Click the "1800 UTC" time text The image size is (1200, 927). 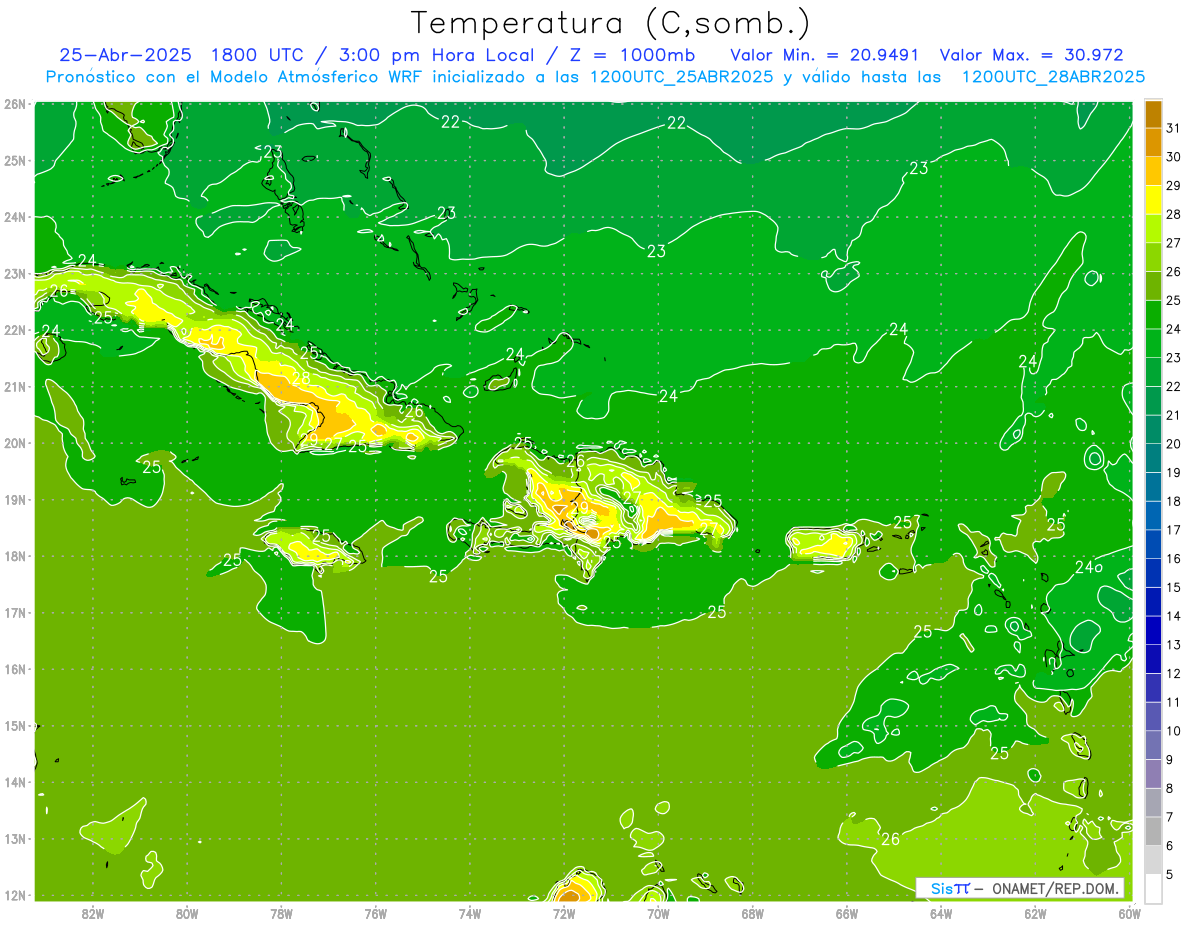[259, 55]
